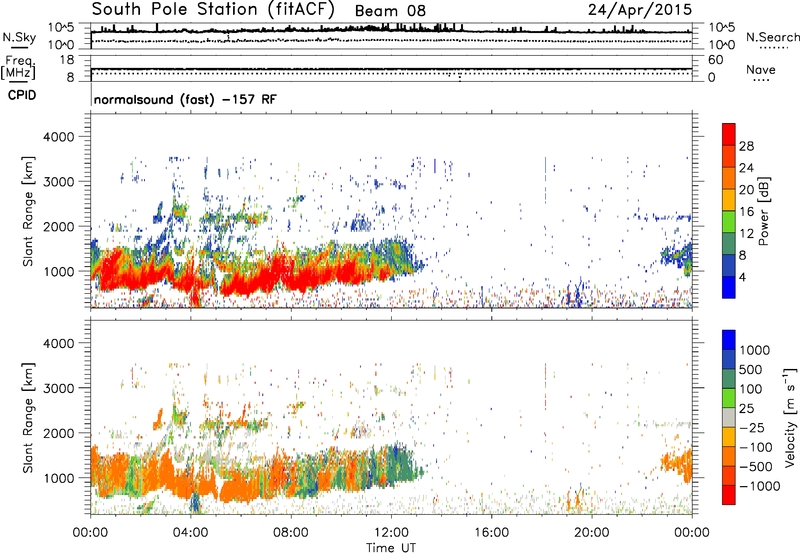Pick the bright blue bottom Power colorbar segment
The image size is (800, 554).
[729, 287]
